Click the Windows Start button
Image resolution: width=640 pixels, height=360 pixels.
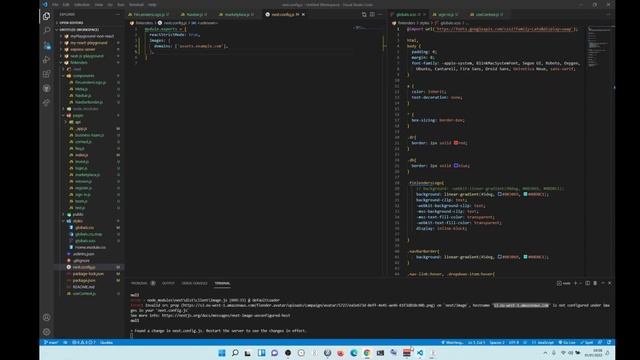coord(222,353)
